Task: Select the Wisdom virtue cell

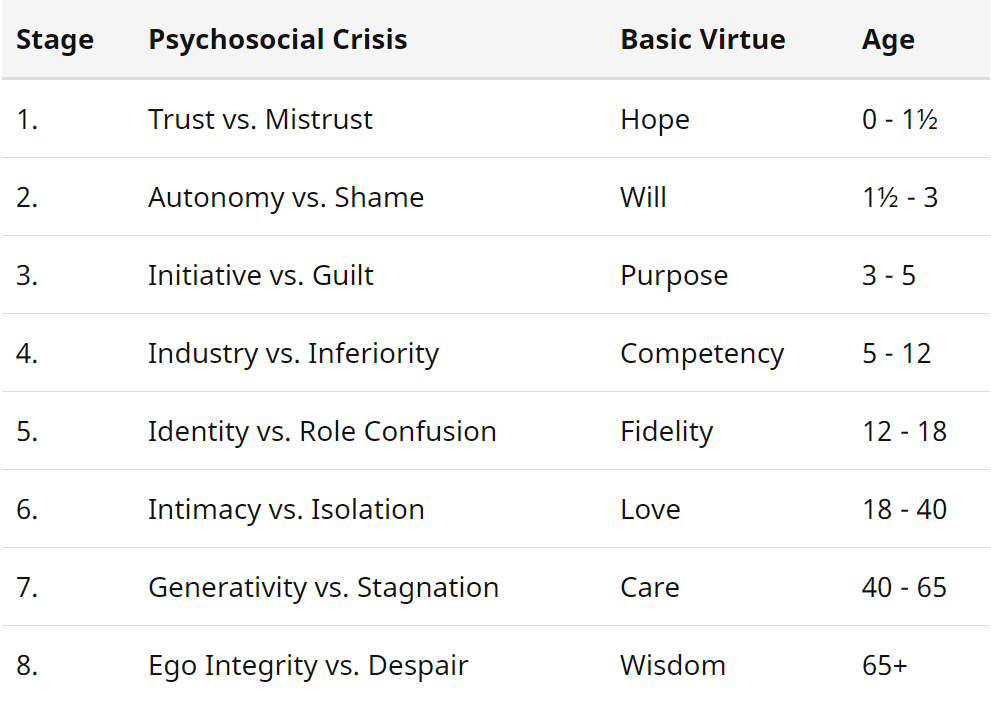Action: [673, 666]
